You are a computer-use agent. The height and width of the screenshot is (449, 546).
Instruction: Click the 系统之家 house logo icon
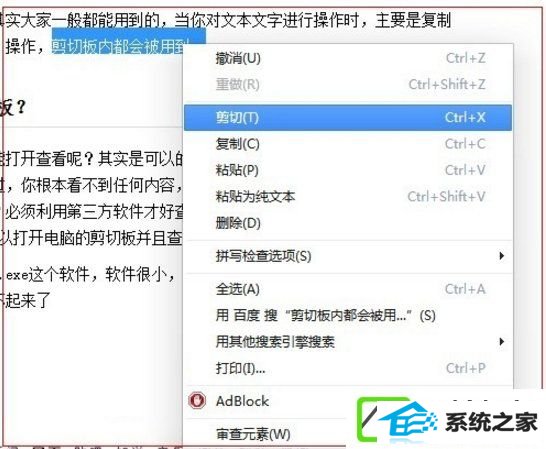pos(397,421)
